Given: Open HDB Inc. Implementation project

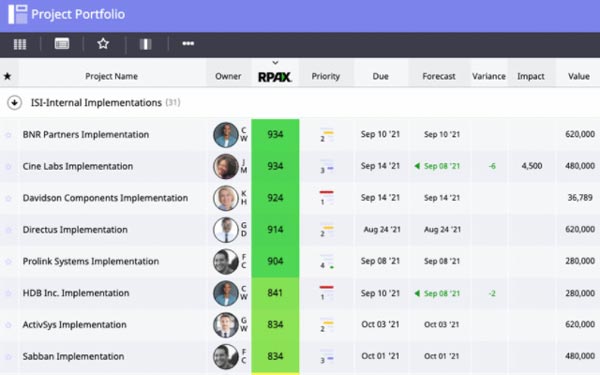Looking at the screenshot, I should tap(76, 293).
